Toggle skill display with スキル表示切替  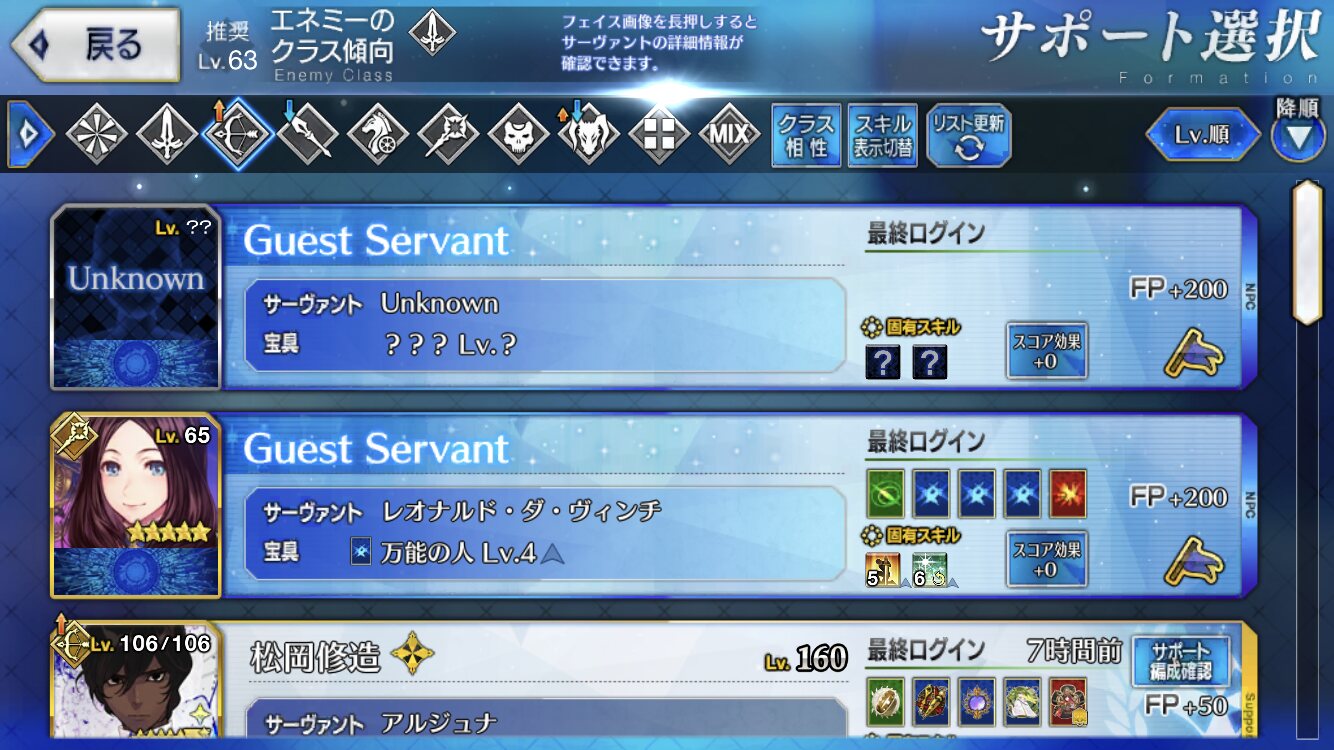click(x=883, y=135)
